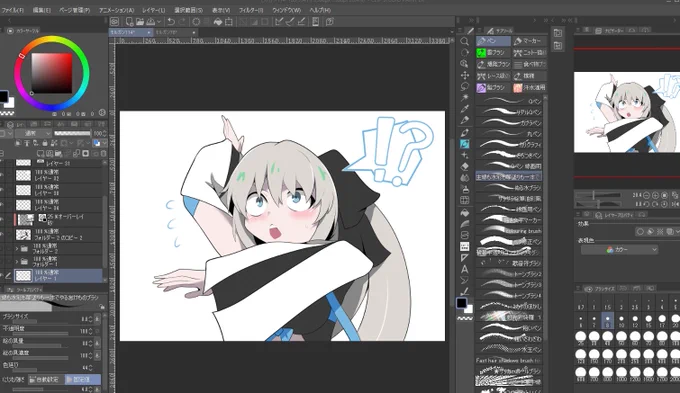Click main color swatch below tool palette
Image resolution: width=680 pixels, height=393 pixels.
click(x=461, y=303)
